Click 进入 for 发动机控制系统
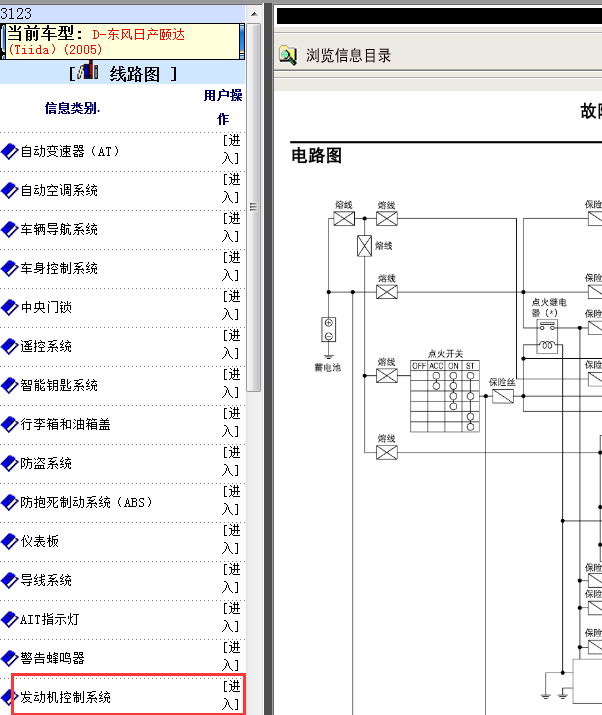This screenshot has height=715, width=602. click(x=231, y=695)
